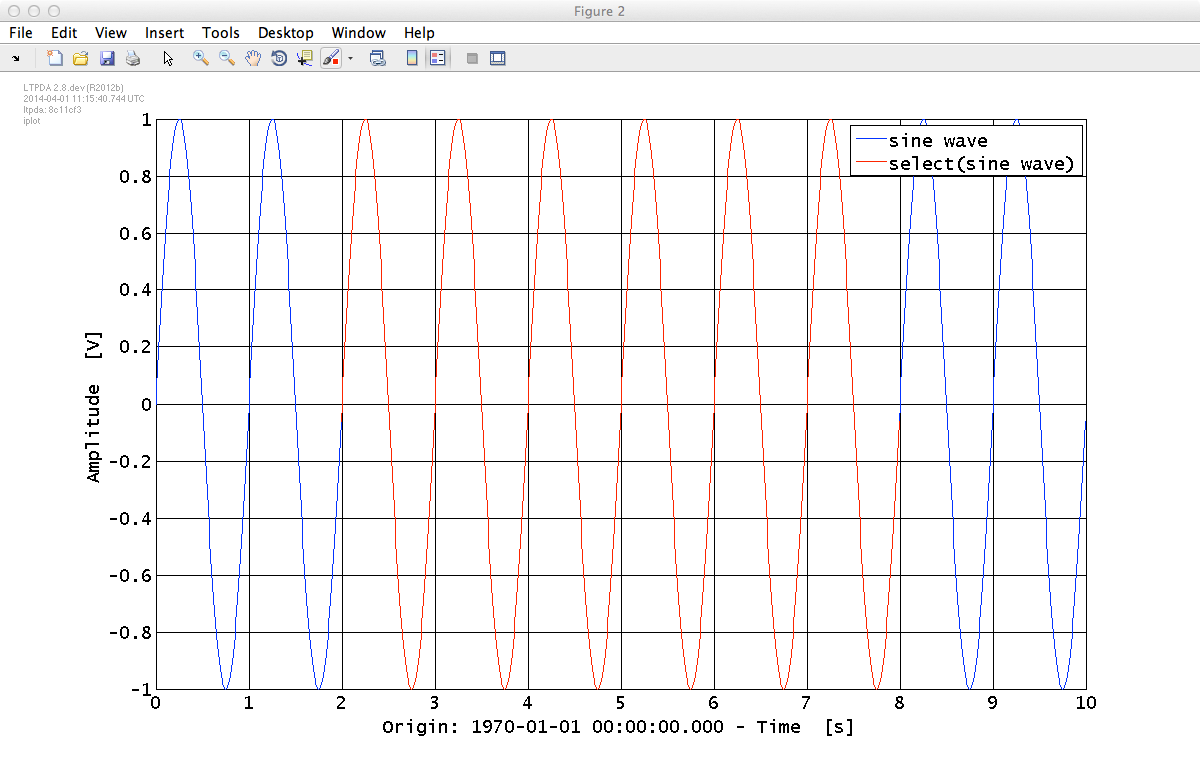Toggle the Link Plot tool
This screenshot has width=1200, height=773.
click(x=378, y=58)
